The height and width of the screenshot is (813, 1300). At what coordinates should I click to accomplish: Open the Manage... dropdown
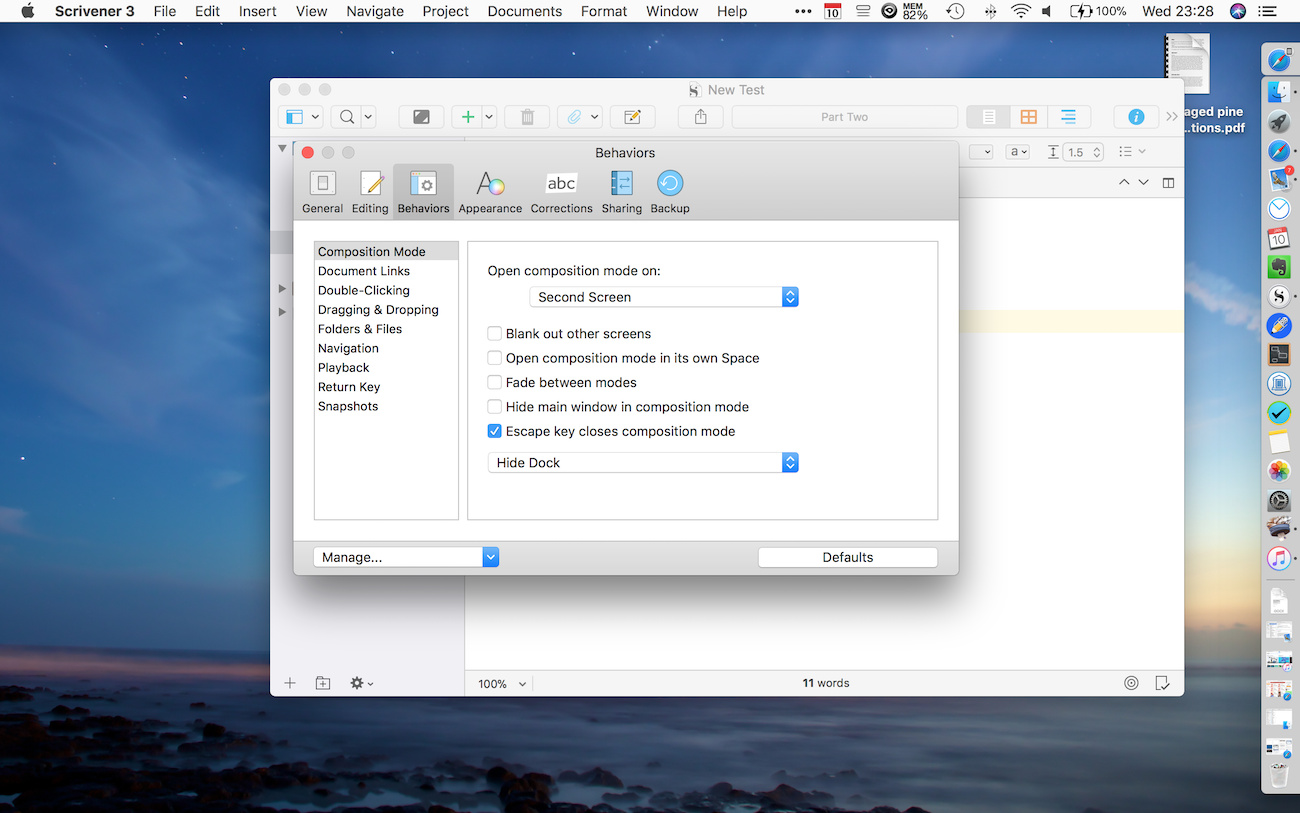406,557
